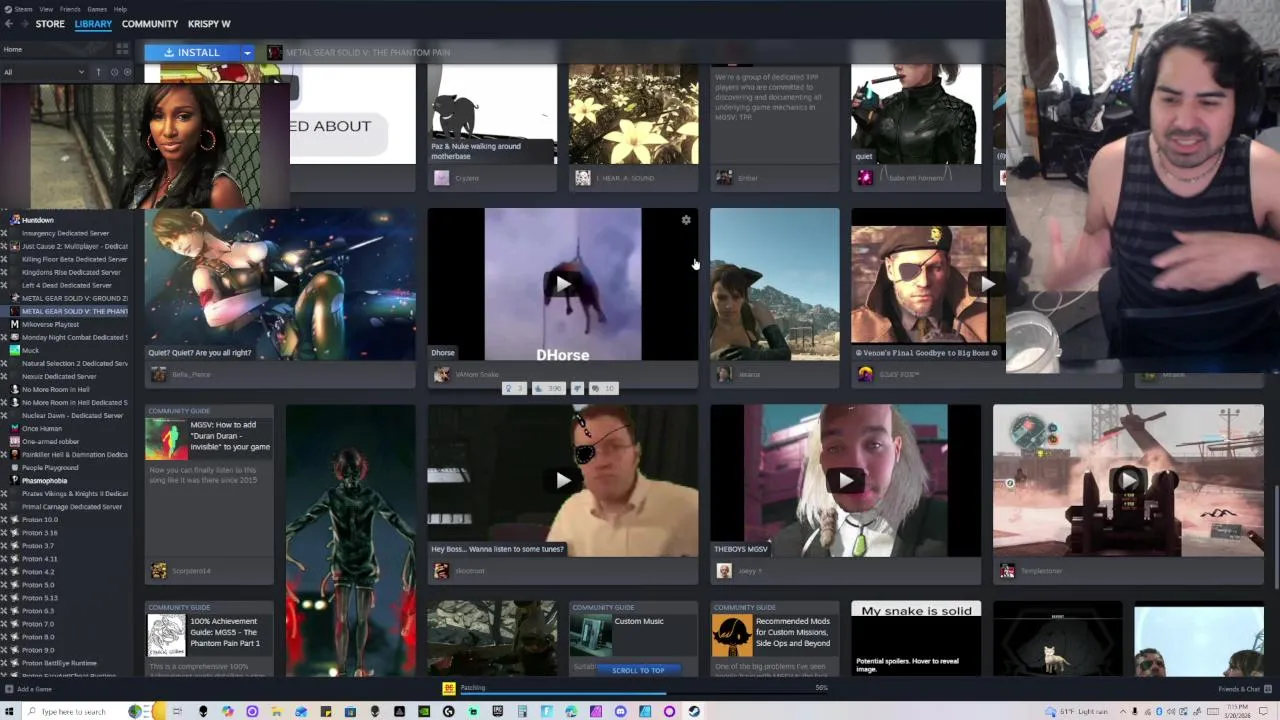Open the Epic Games icon in taskbar
Image resolution: width=1280 pixels, height=720 pixels.
(497, 711)
